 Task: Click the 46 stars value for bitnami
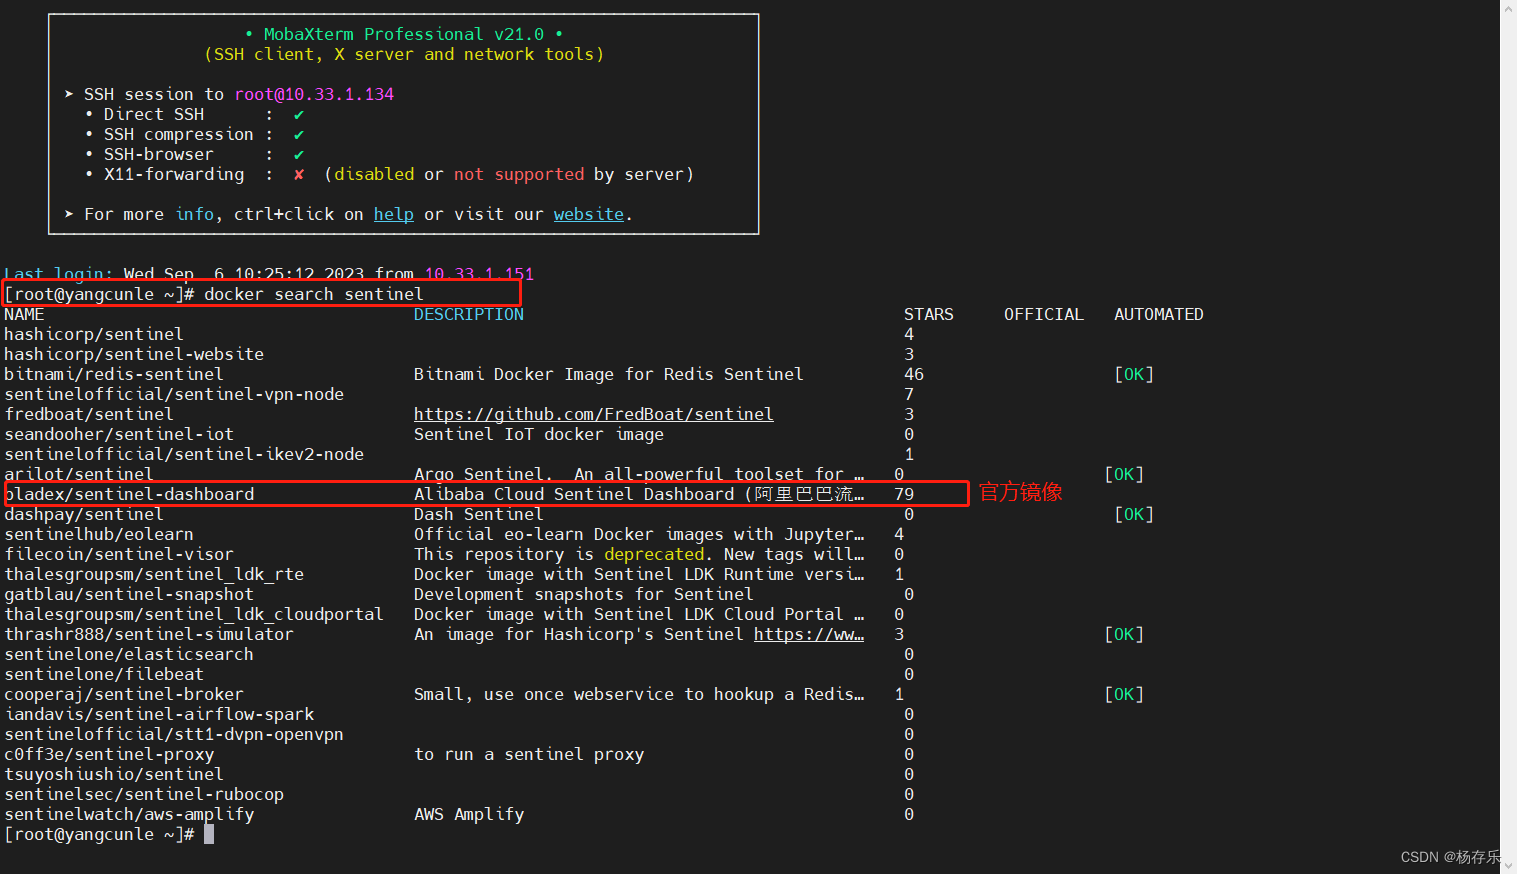(x=914, y=374)
